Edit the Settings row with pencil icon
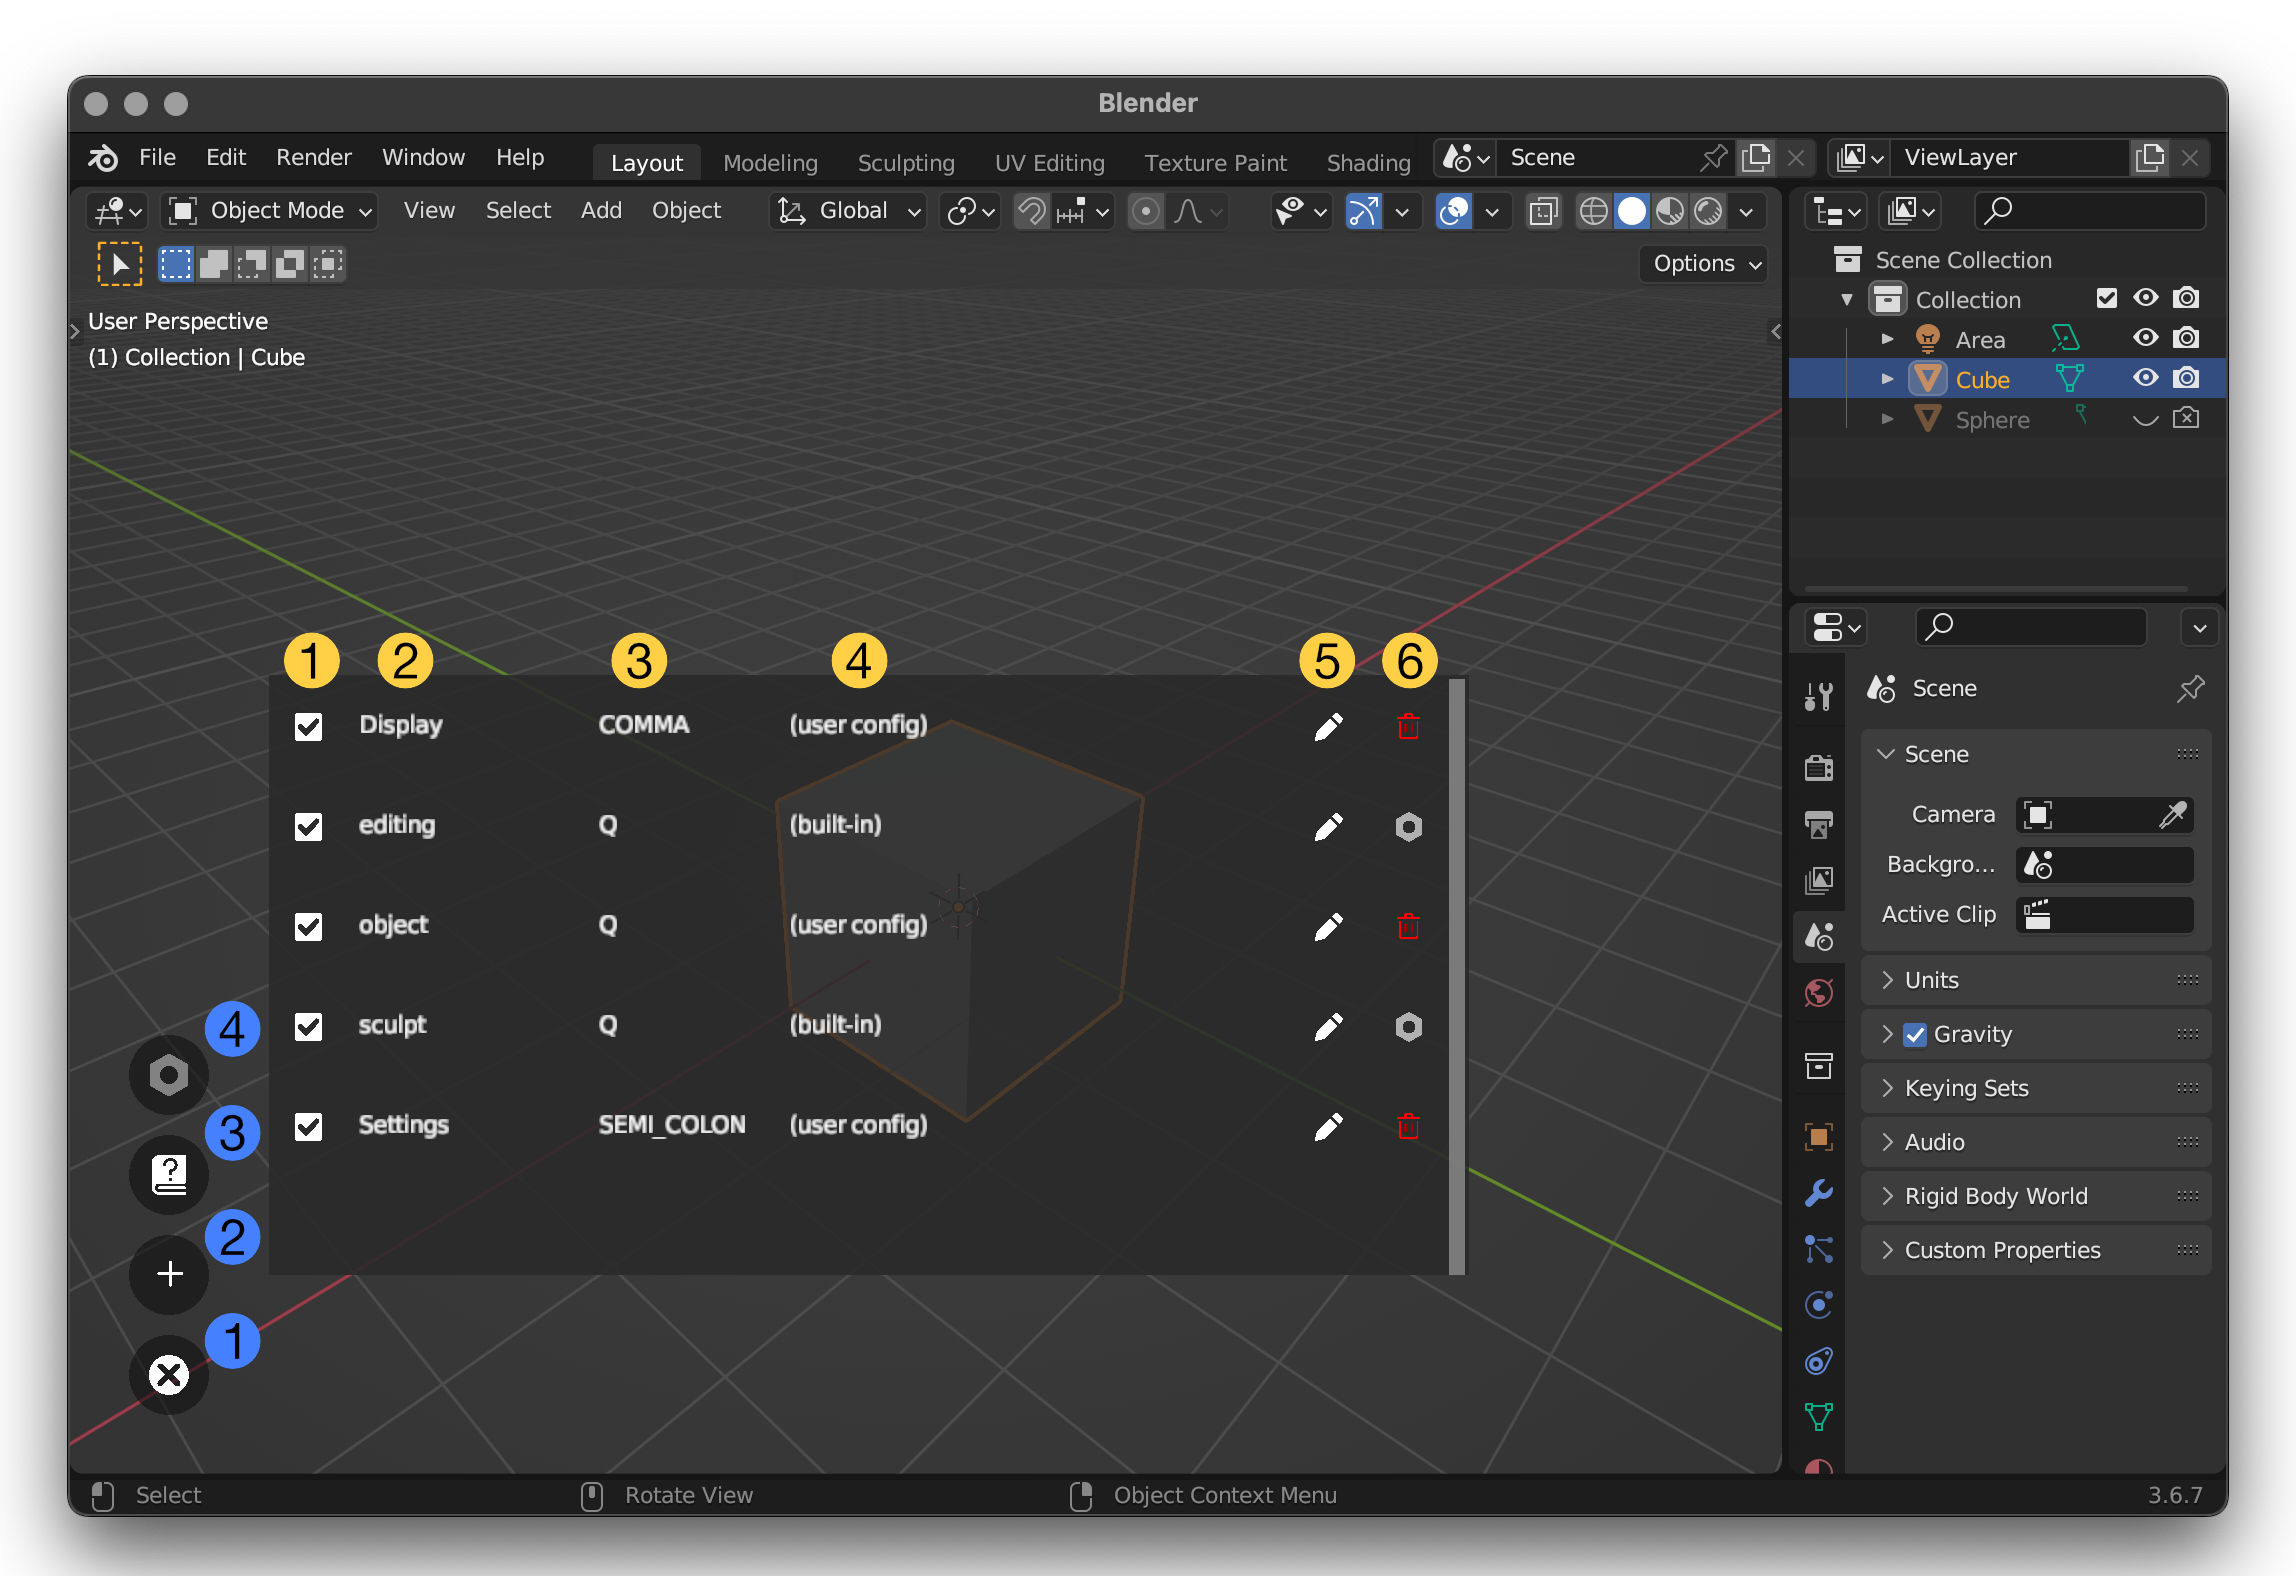The width and height of the screenshot is (2296, 1576). pyautogui.click(x=1328, y=1127)
